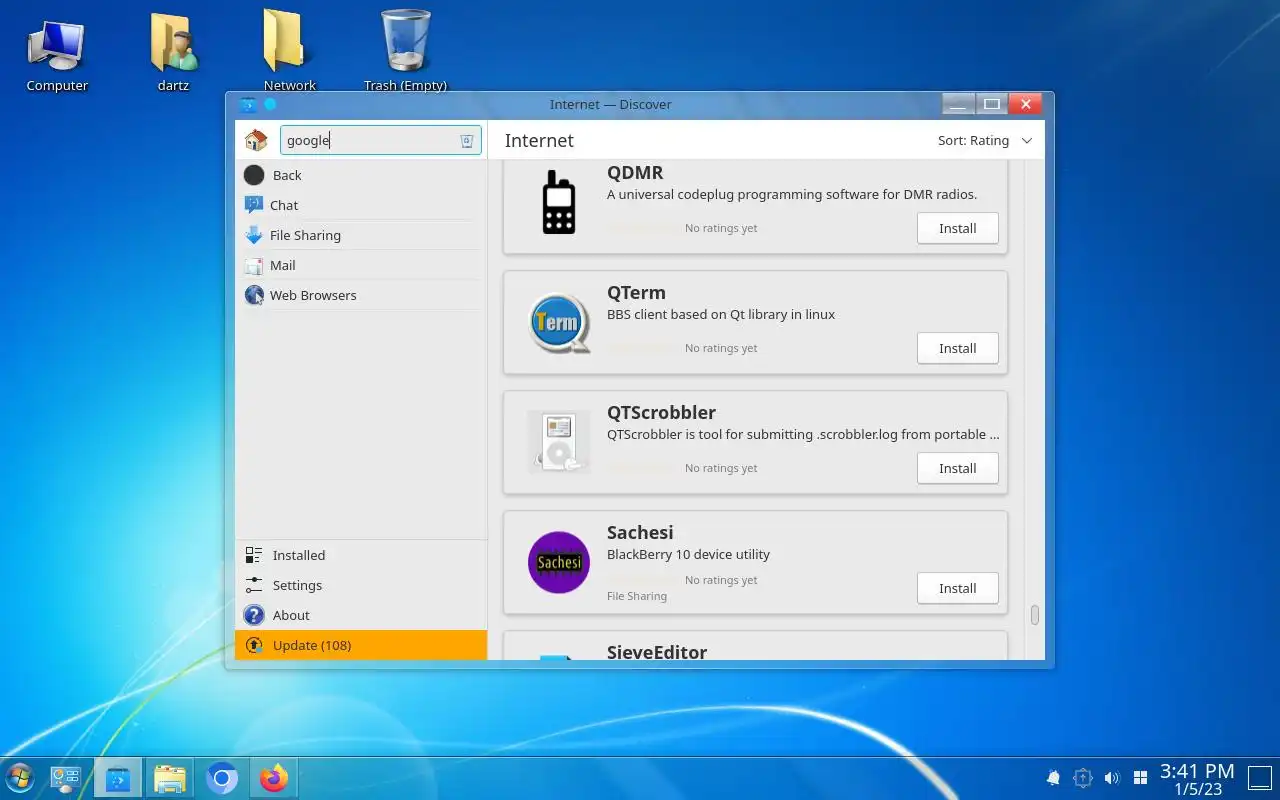
Task: Click the Discover home icon
Action: [x=256, y=140]
